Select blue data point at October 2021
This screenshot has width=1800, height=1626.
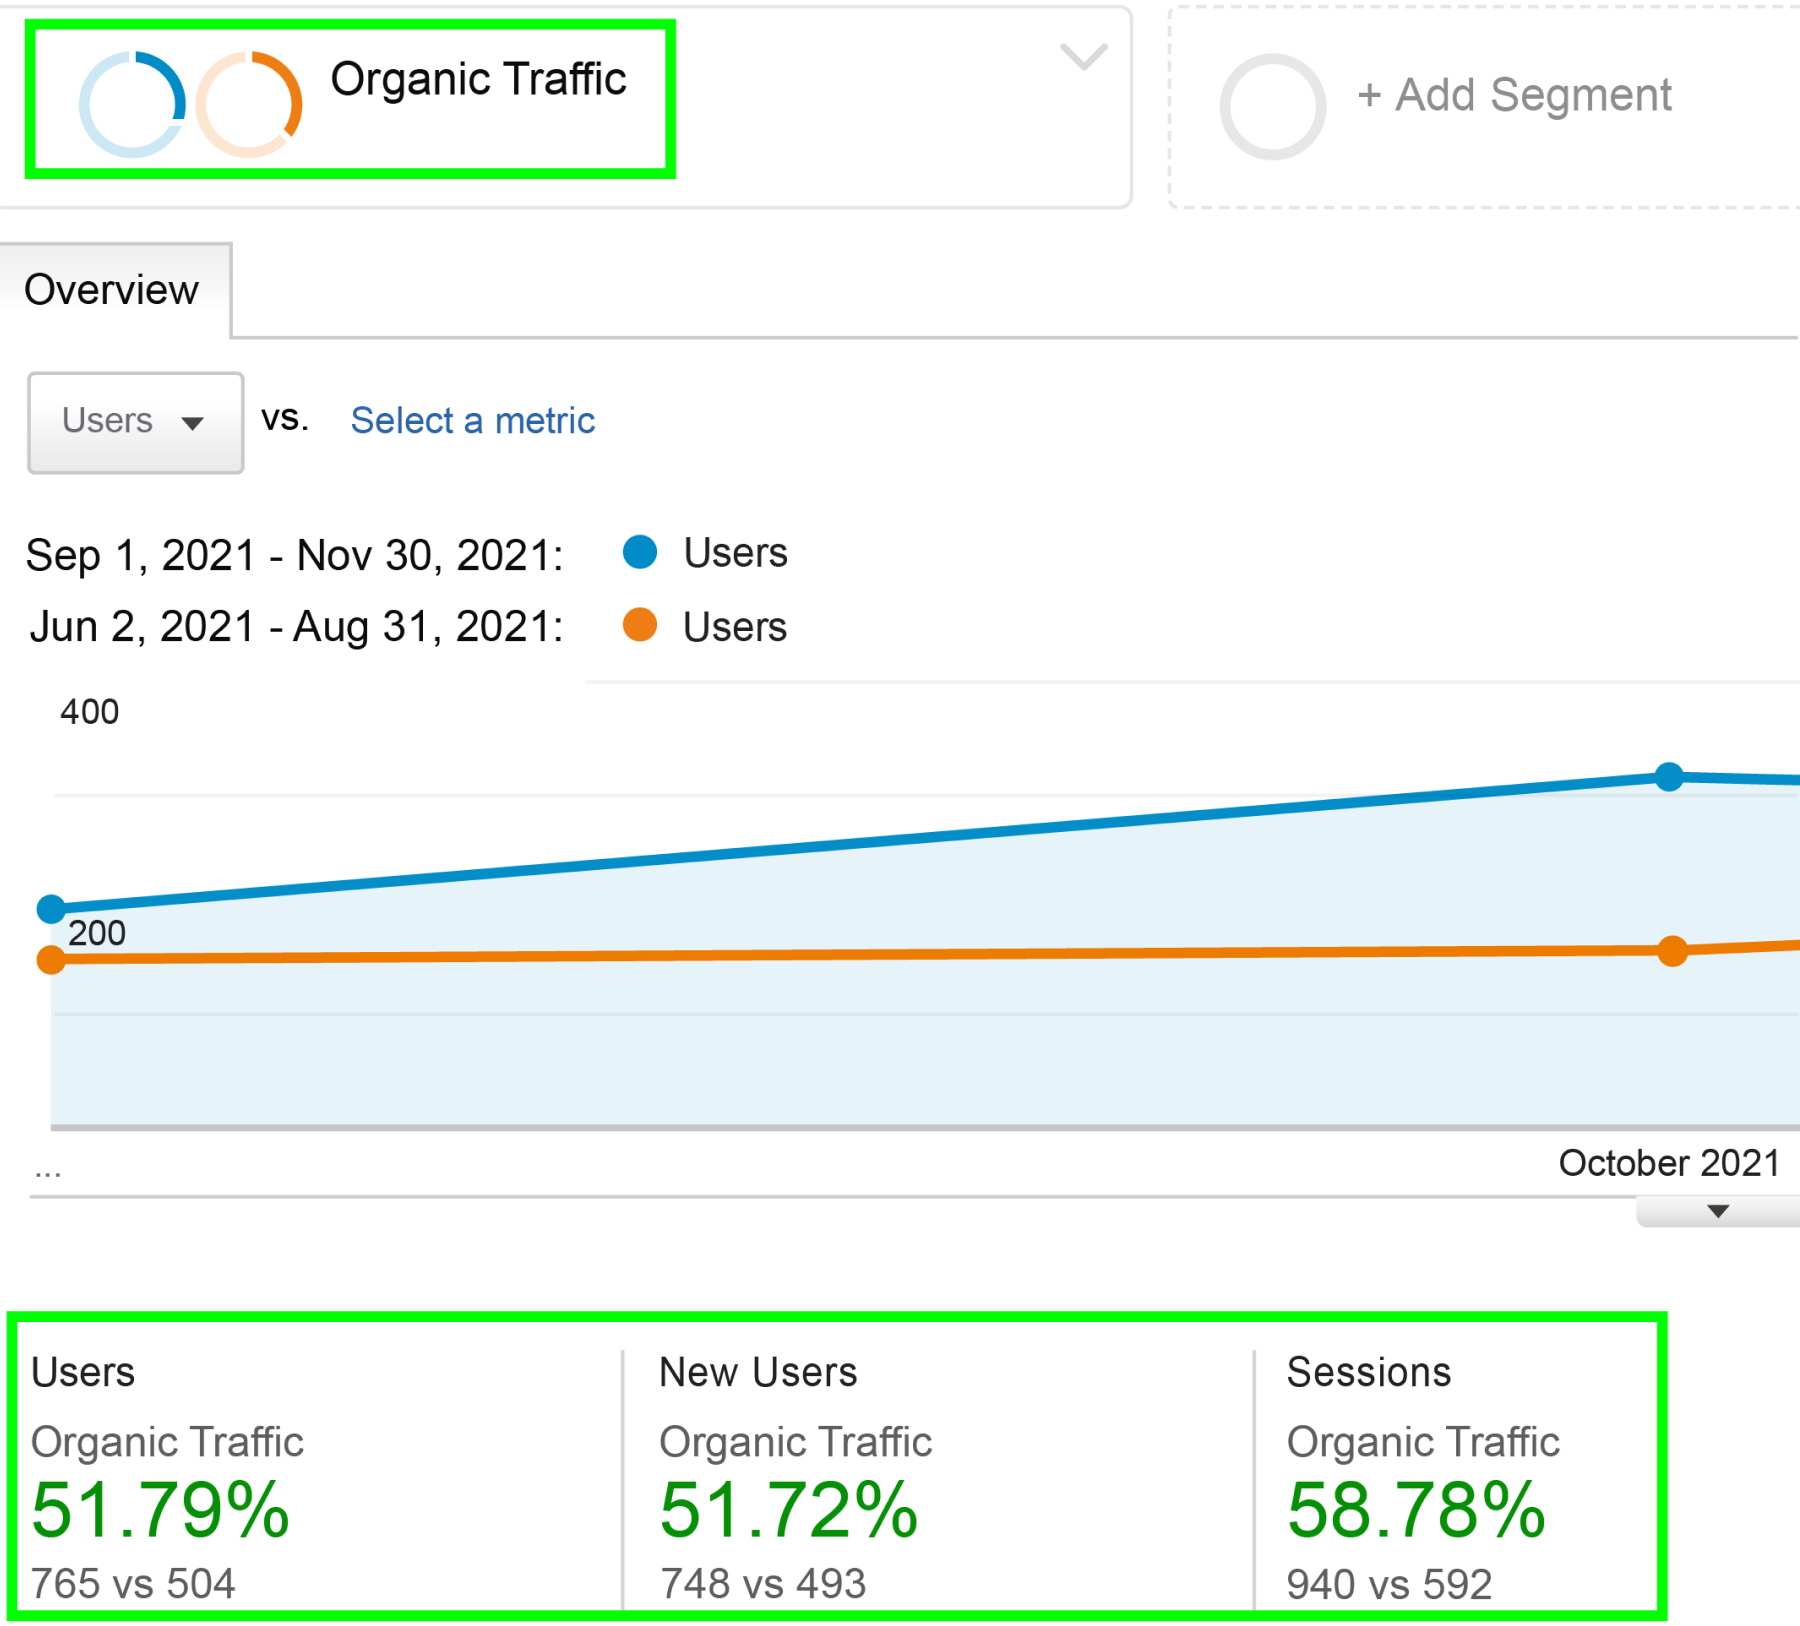coord(1669,776)
